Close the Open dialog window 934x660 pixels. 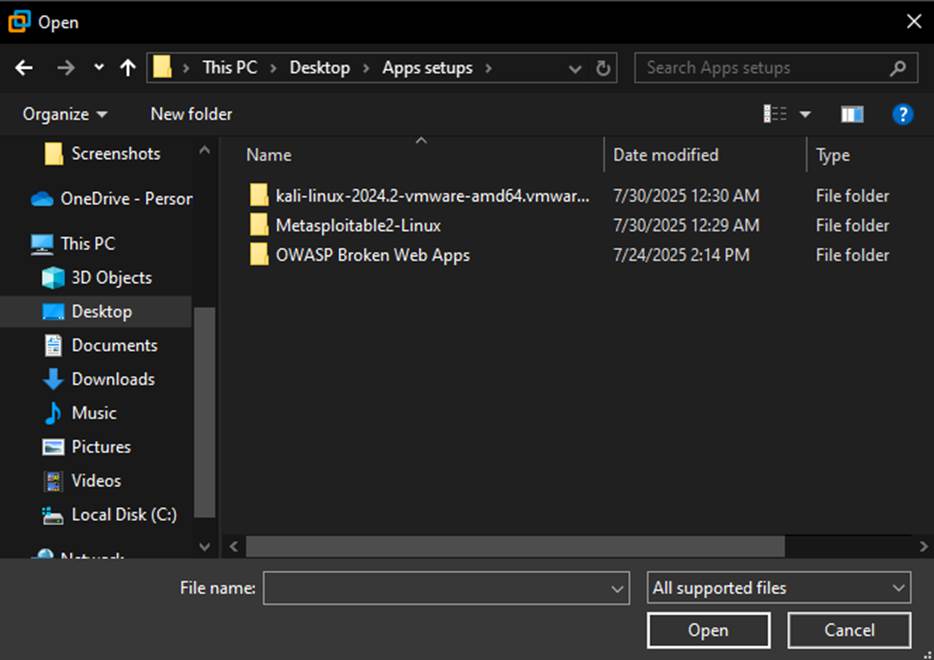point(914,22)
